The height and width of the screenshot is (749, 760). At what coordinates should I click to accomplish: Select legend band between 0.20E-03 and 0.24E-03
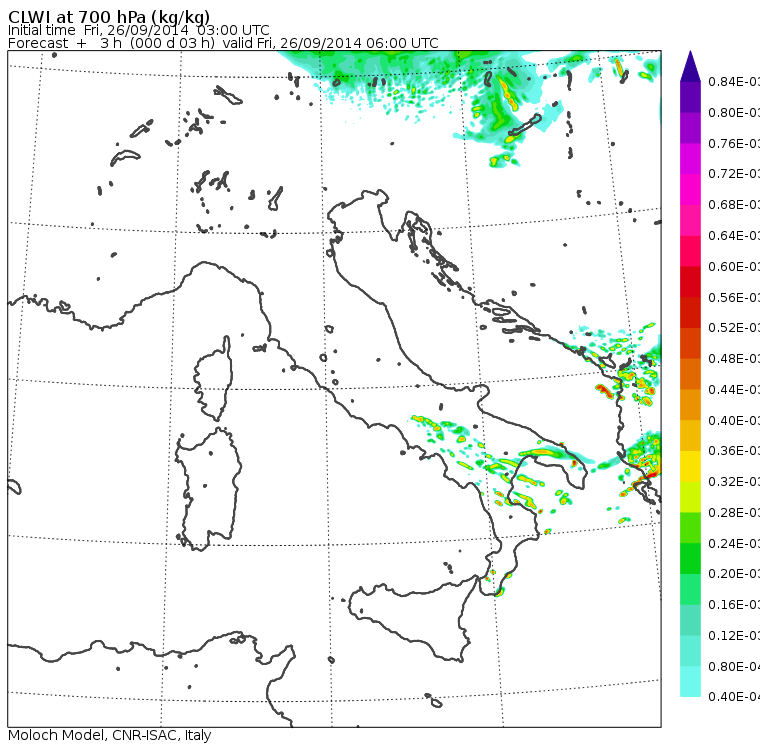pyautogui.click(x=690, y=558)
